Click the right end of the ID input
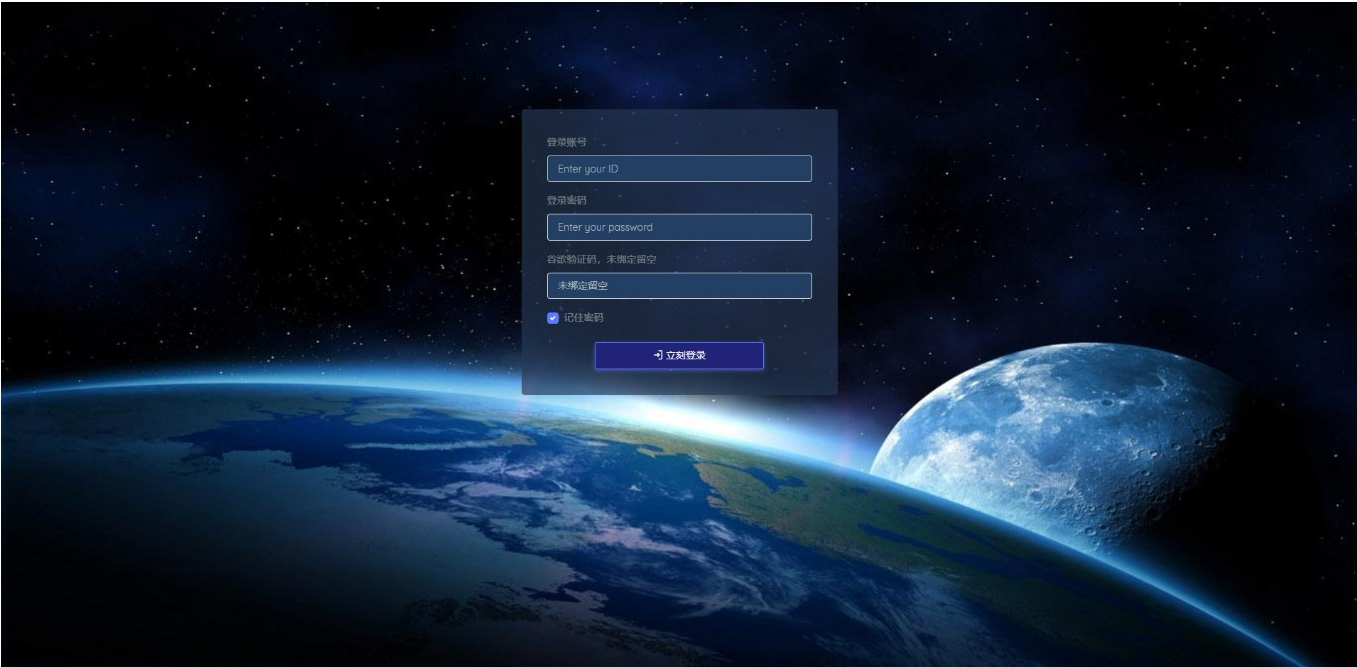 (795, 169)
